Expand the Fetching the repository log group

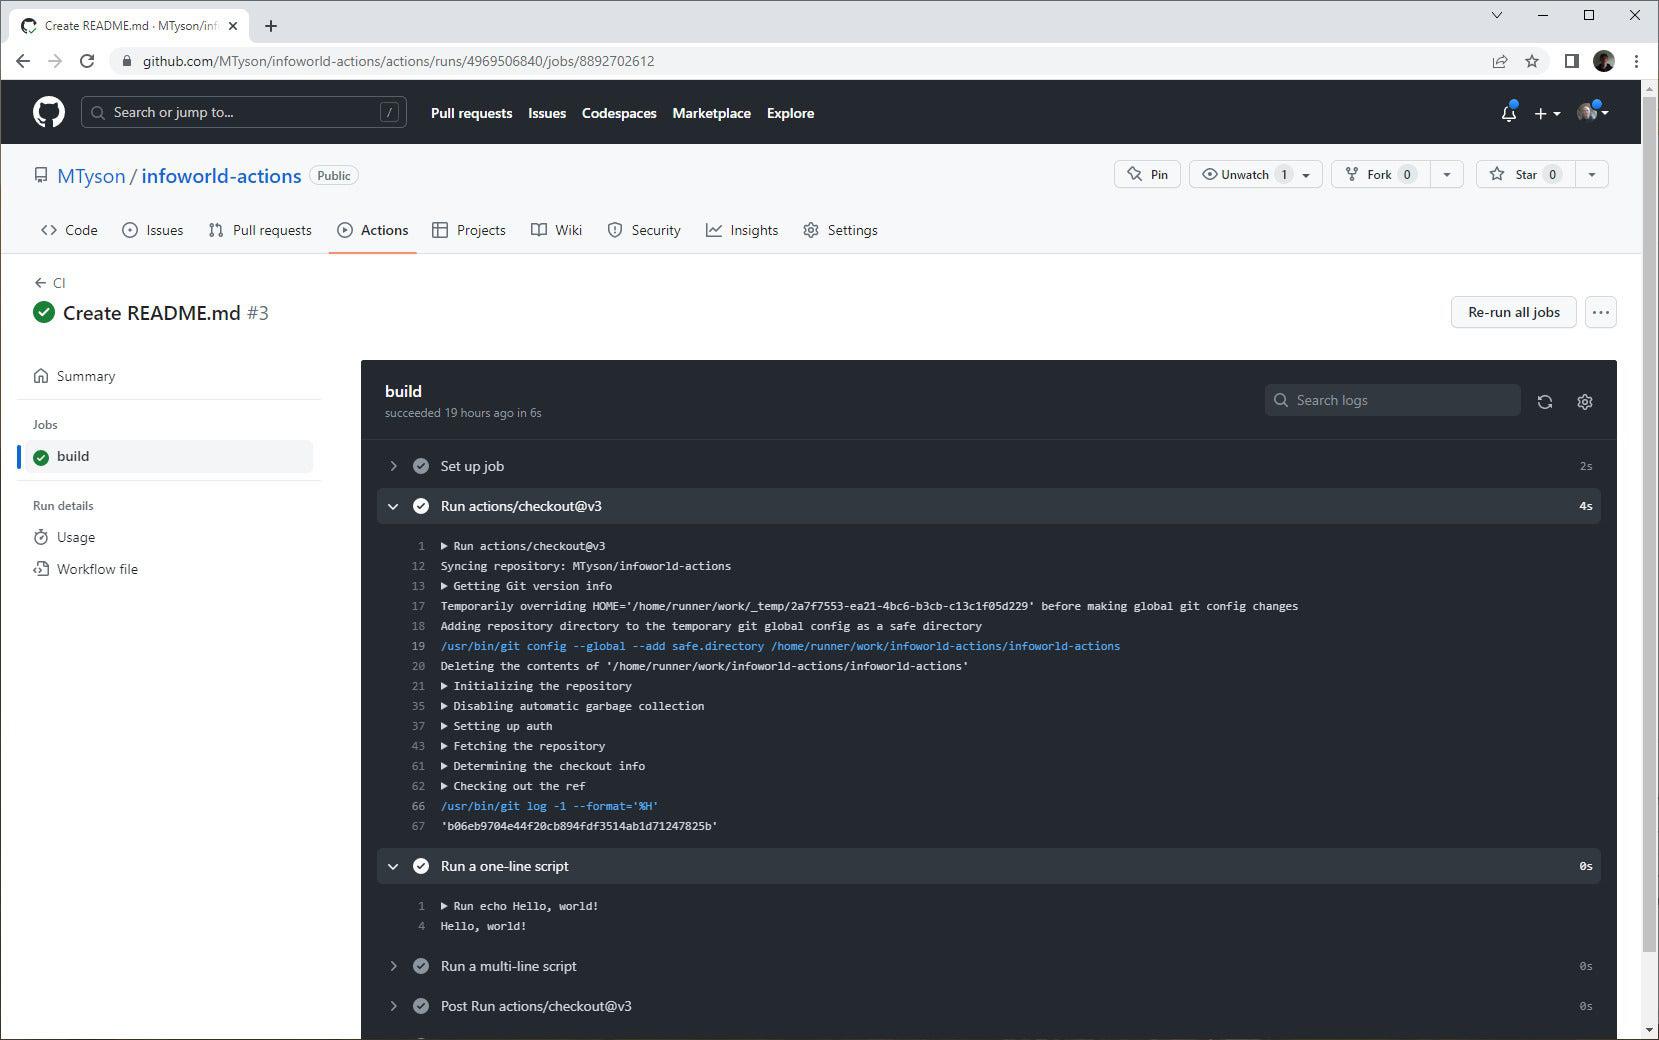pyautogui.click(x=445, y=746)
